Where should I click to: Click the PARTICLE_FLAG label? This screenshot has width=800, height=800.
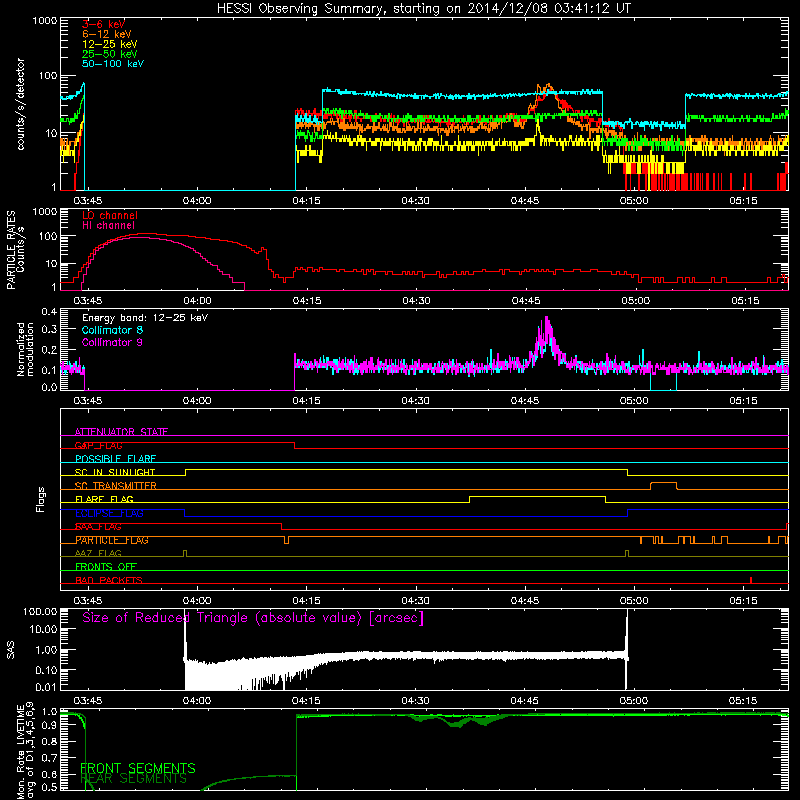[112, 540]
